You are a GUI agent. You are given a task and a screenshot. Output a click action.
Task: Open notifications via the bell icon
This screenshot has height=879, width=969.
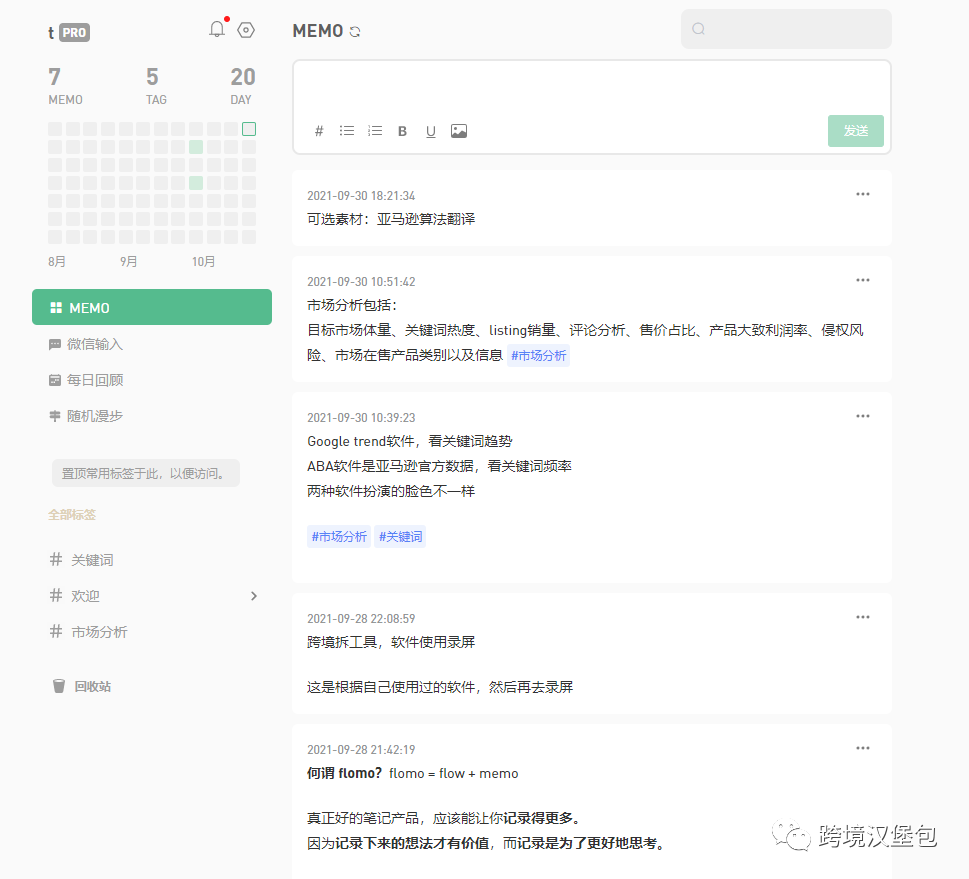[x=216, y=30]
